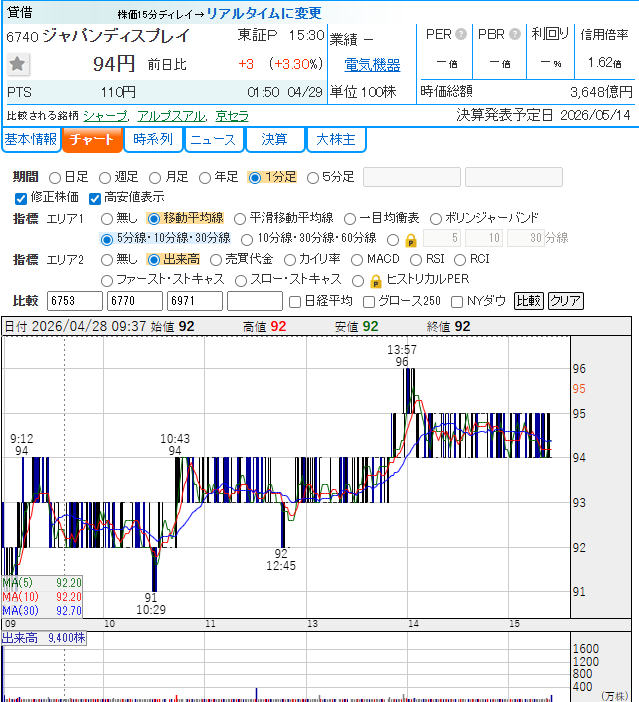Open 決算 tab

pyautogui.click(x=274, y=140)
